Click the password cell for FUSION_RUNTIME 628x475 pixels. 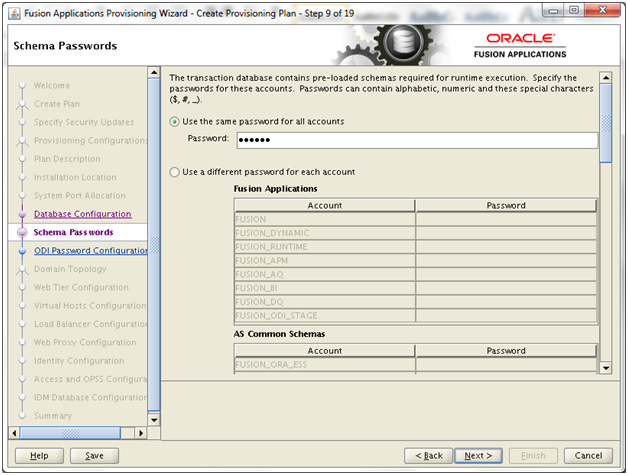tap(506, 247)
